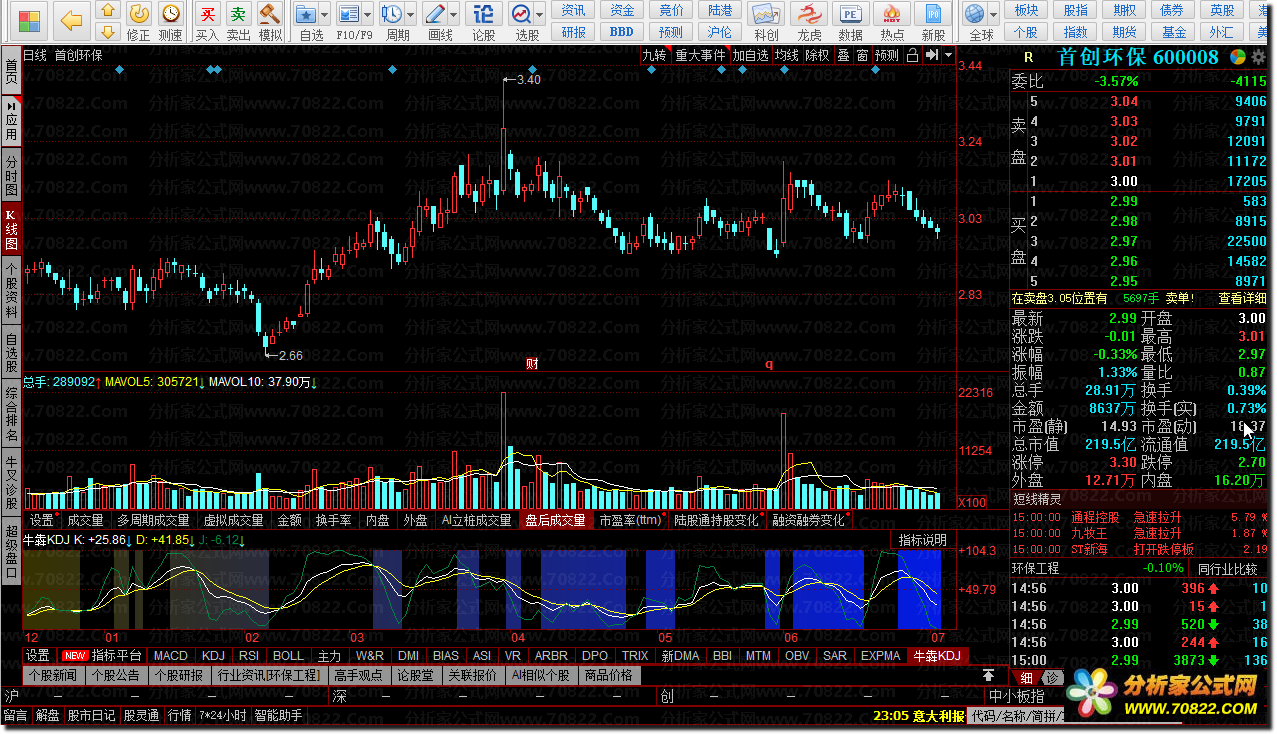The width and height of the screenshot is (1277, 734).
Task: Expand the 周期 dropdown arrow
Action: pyautogui.click(x=410, y=14)
